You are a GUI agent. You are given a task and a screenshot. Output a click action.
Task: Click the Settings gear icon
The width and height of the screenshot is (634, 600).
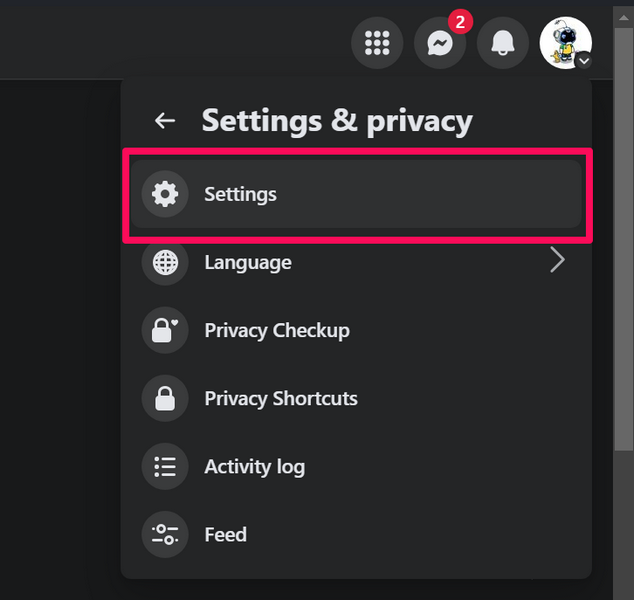click(165, 194)
